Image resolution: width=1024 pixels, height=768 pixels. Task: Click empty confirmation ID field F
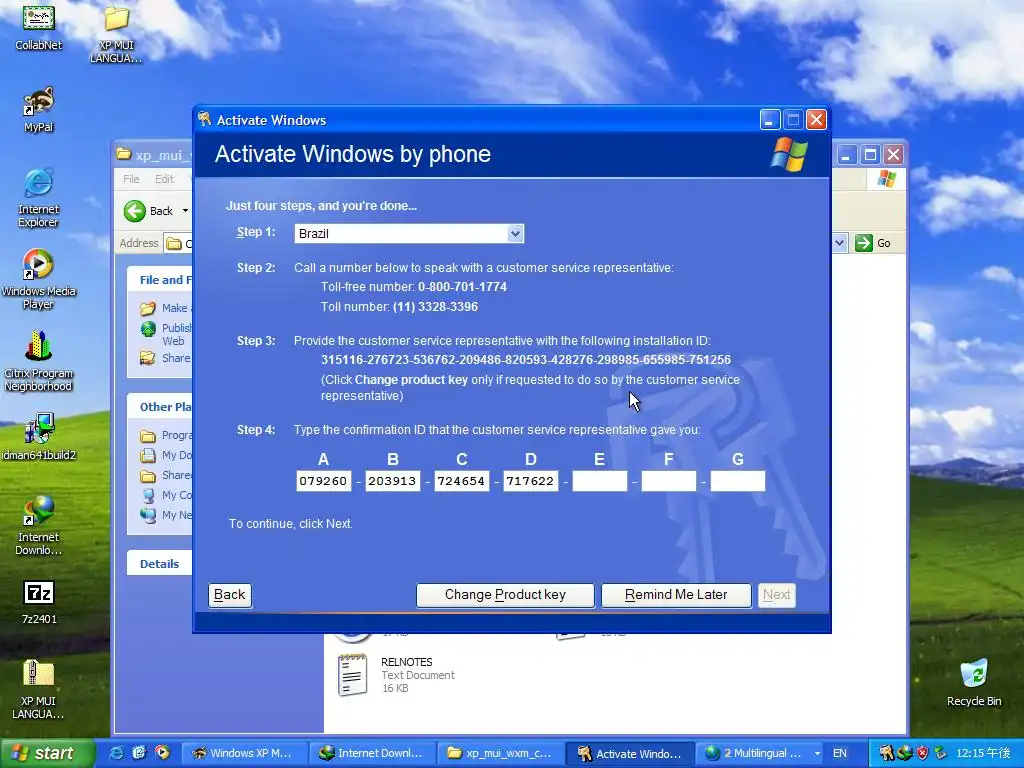pyautogui.click(x=669, y=481)
